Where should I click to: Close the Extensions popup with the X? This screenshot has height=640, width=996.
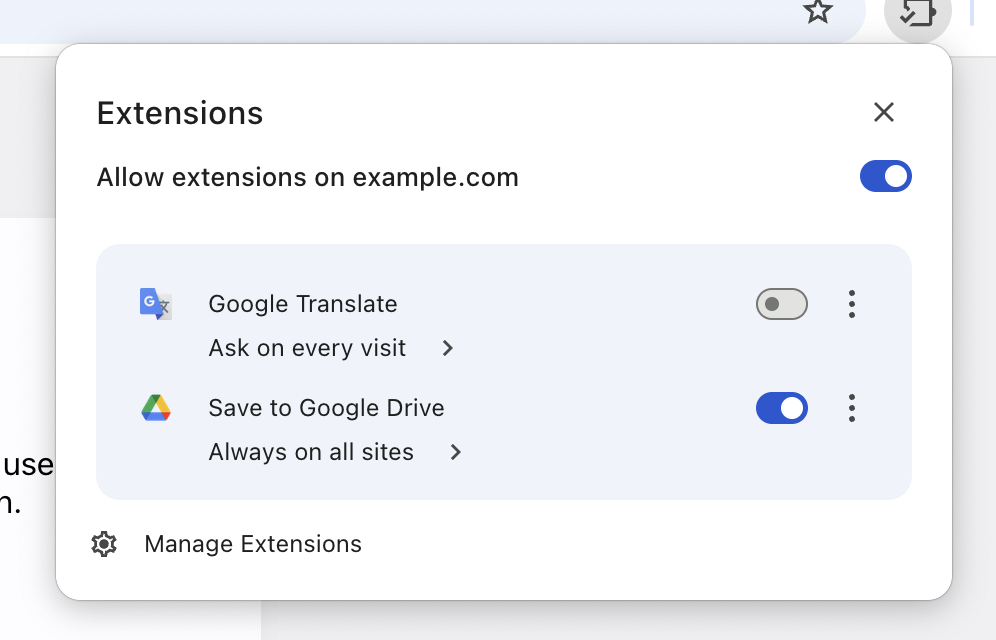(x=883, y=112)
